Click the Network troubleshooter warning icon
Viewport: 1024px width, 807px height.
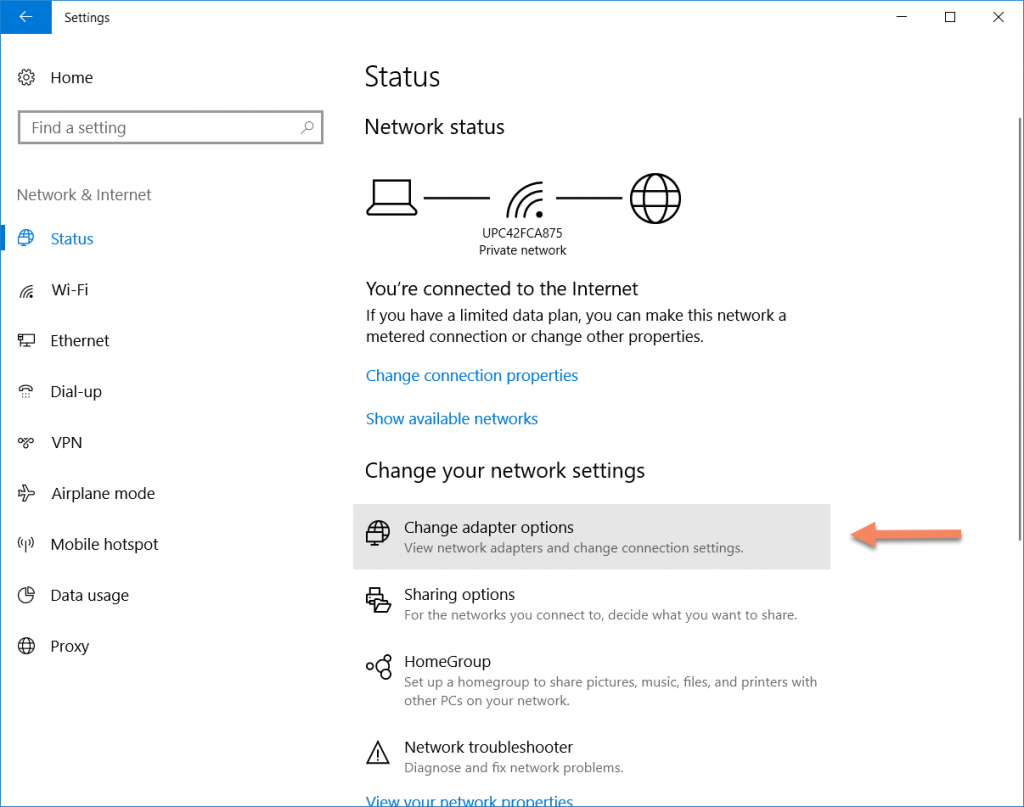pyautogui.click(x=377, y=753)
